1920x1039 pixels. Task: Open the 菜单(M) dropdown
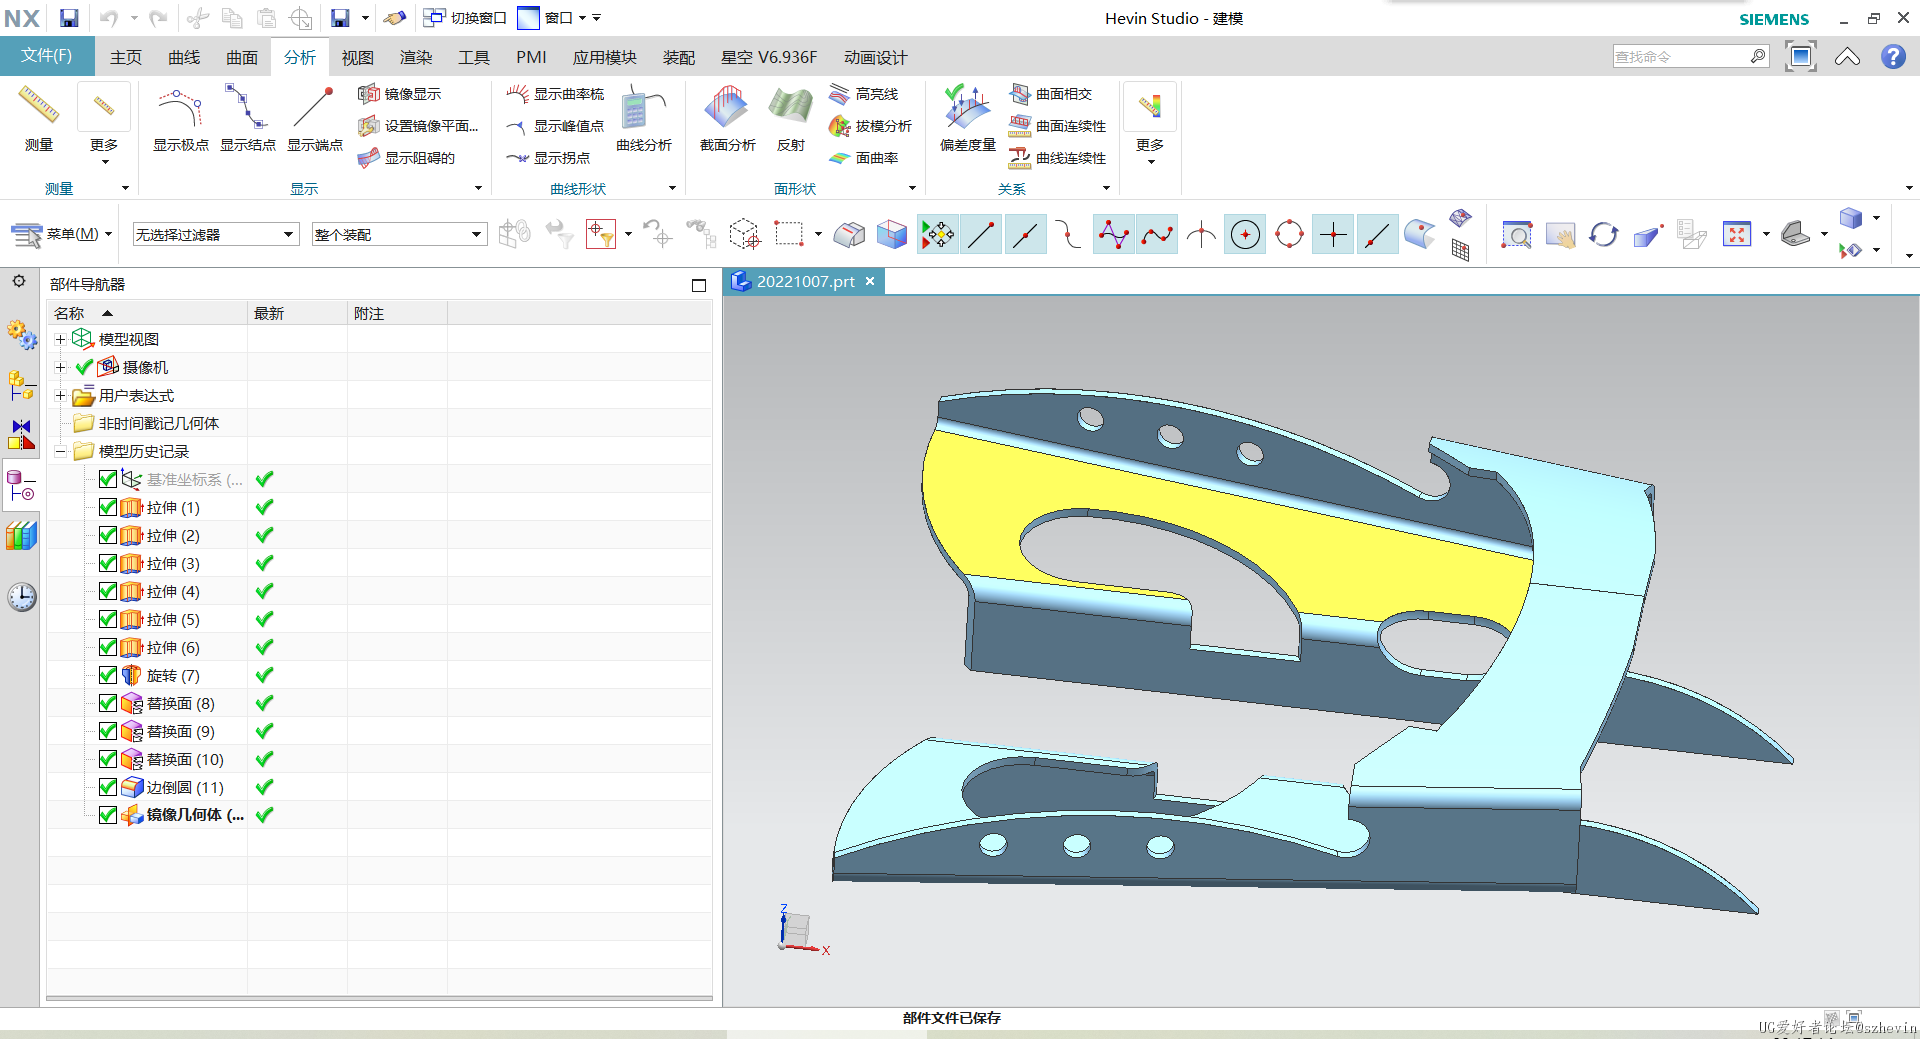tap(62, 235)
